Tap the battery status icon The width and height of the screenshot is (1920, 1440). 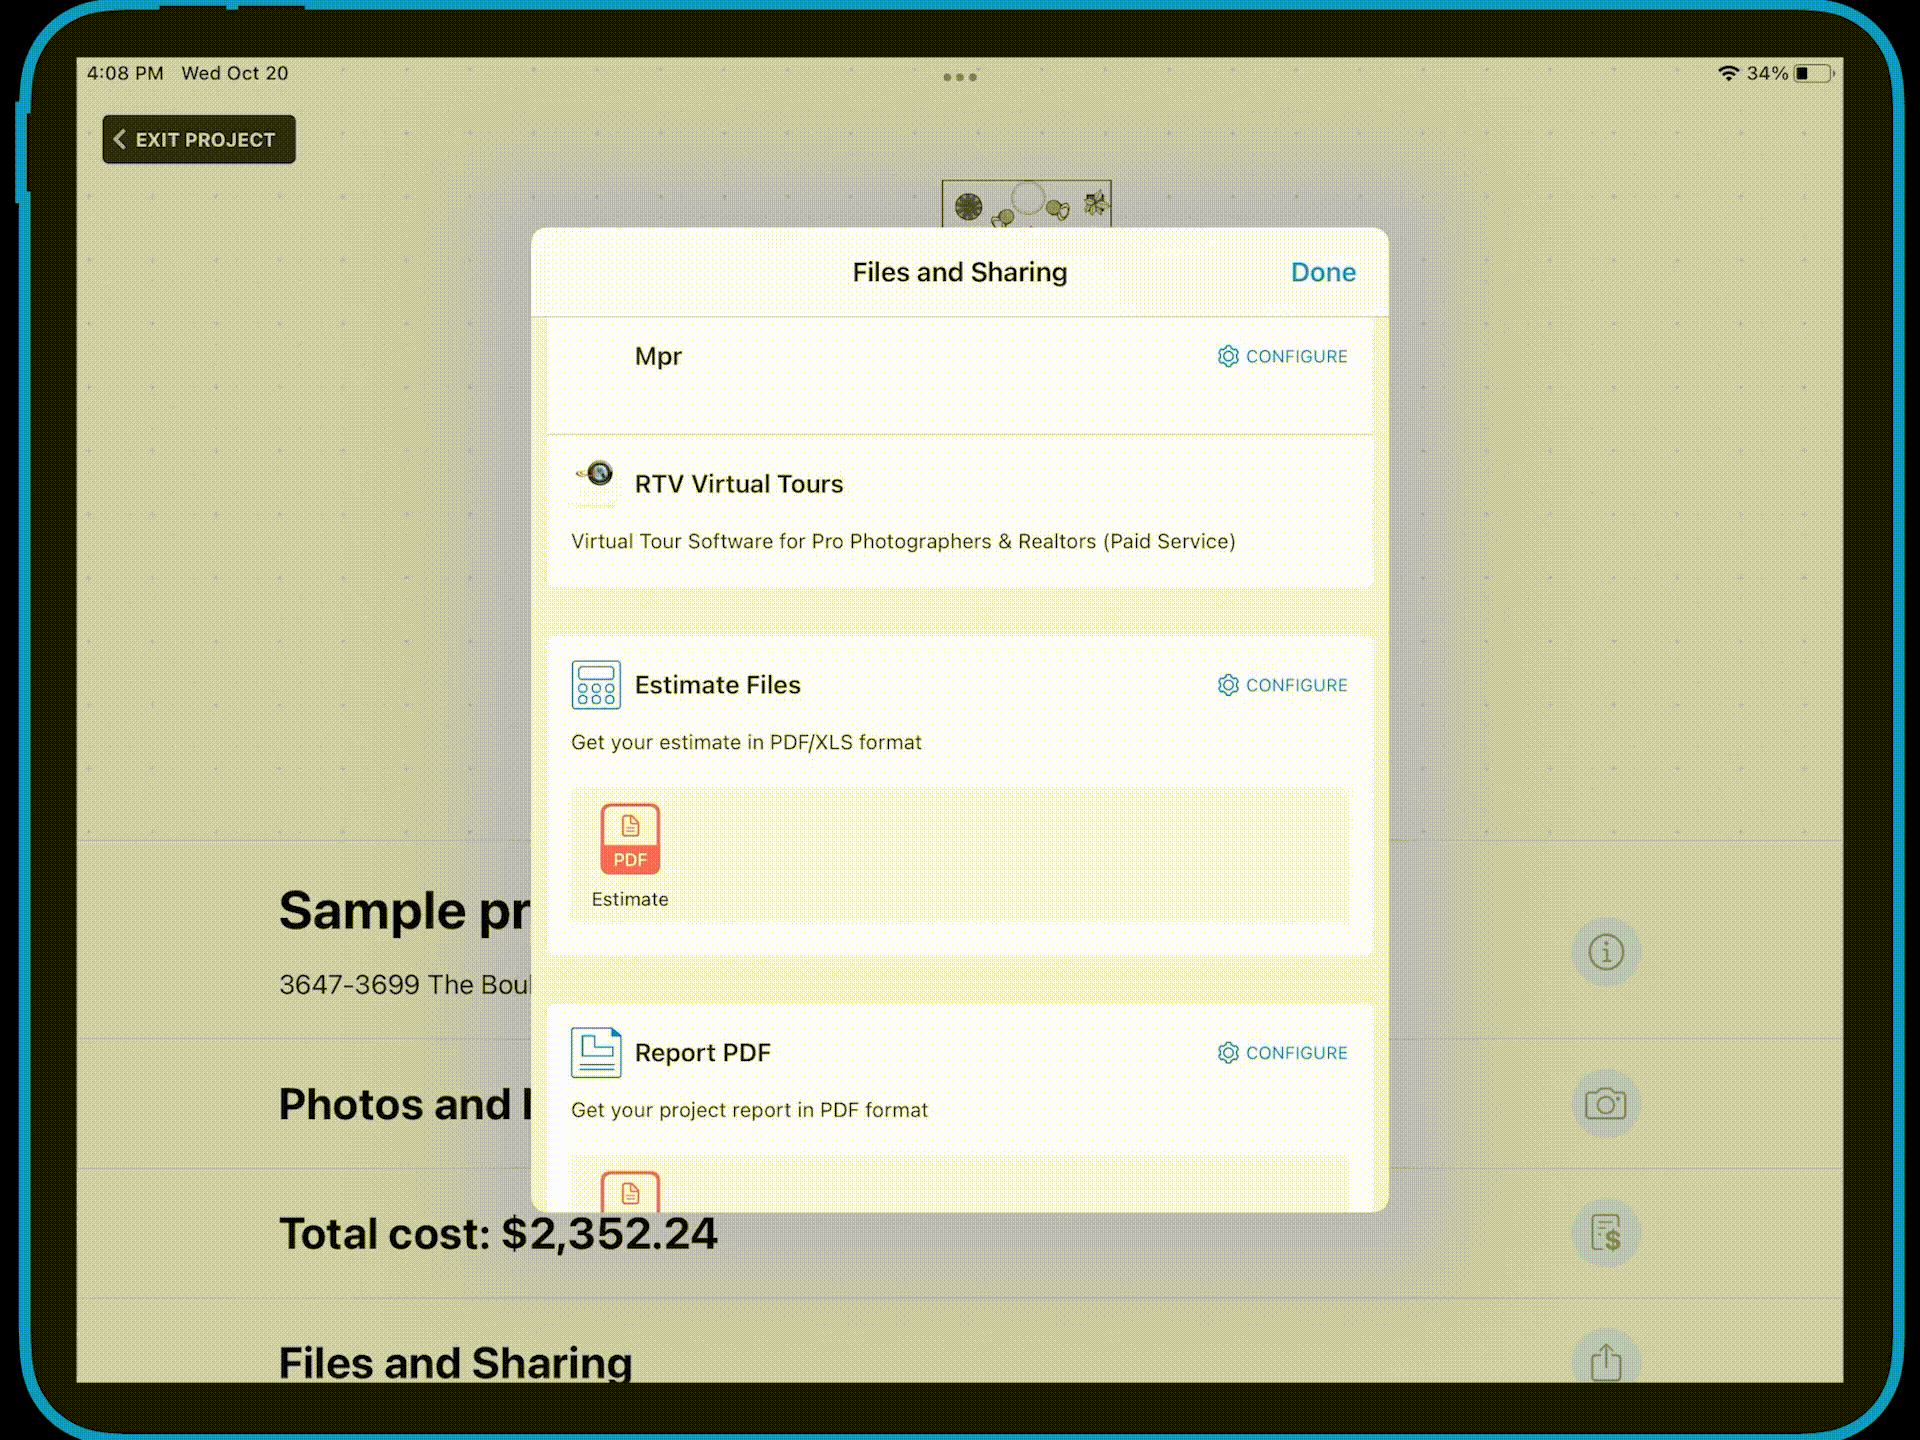coord(1814,73)
